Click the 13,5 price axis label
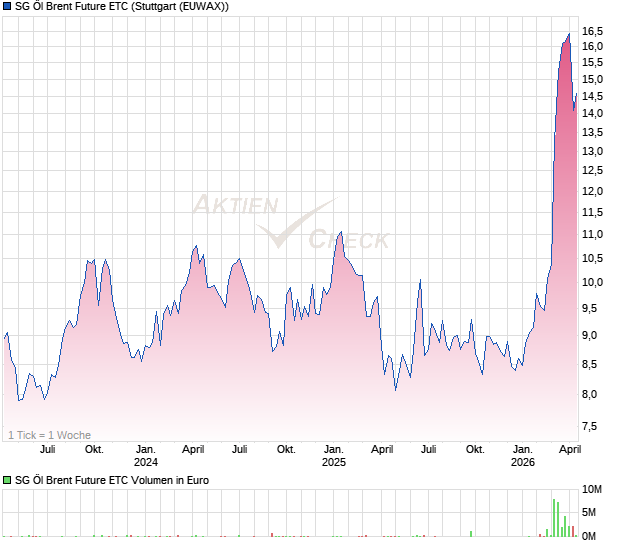The height and width of the screenshot is (546, 620). 592,132
